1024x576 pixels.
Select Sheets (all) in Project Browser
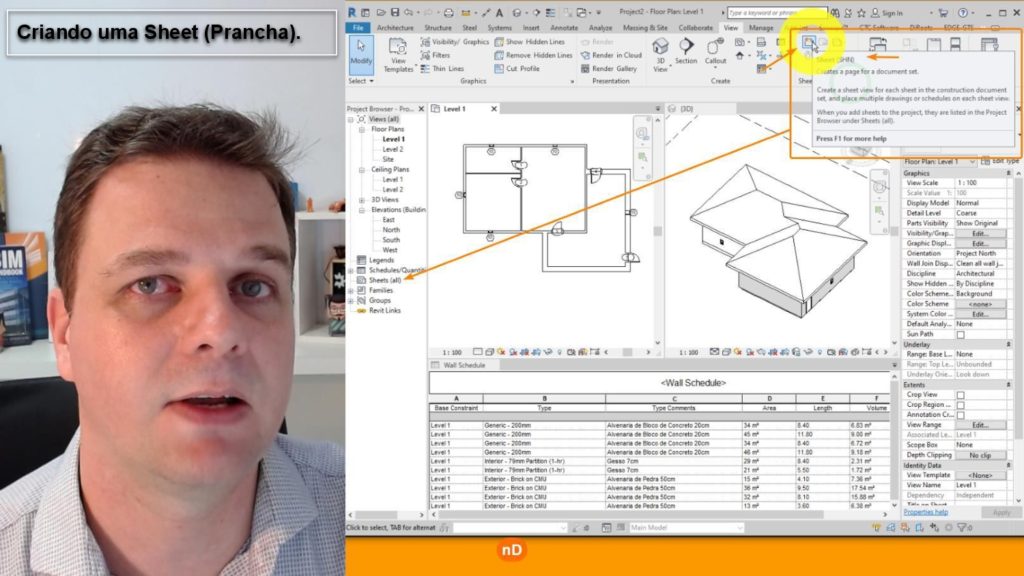(x=383, y=280)
